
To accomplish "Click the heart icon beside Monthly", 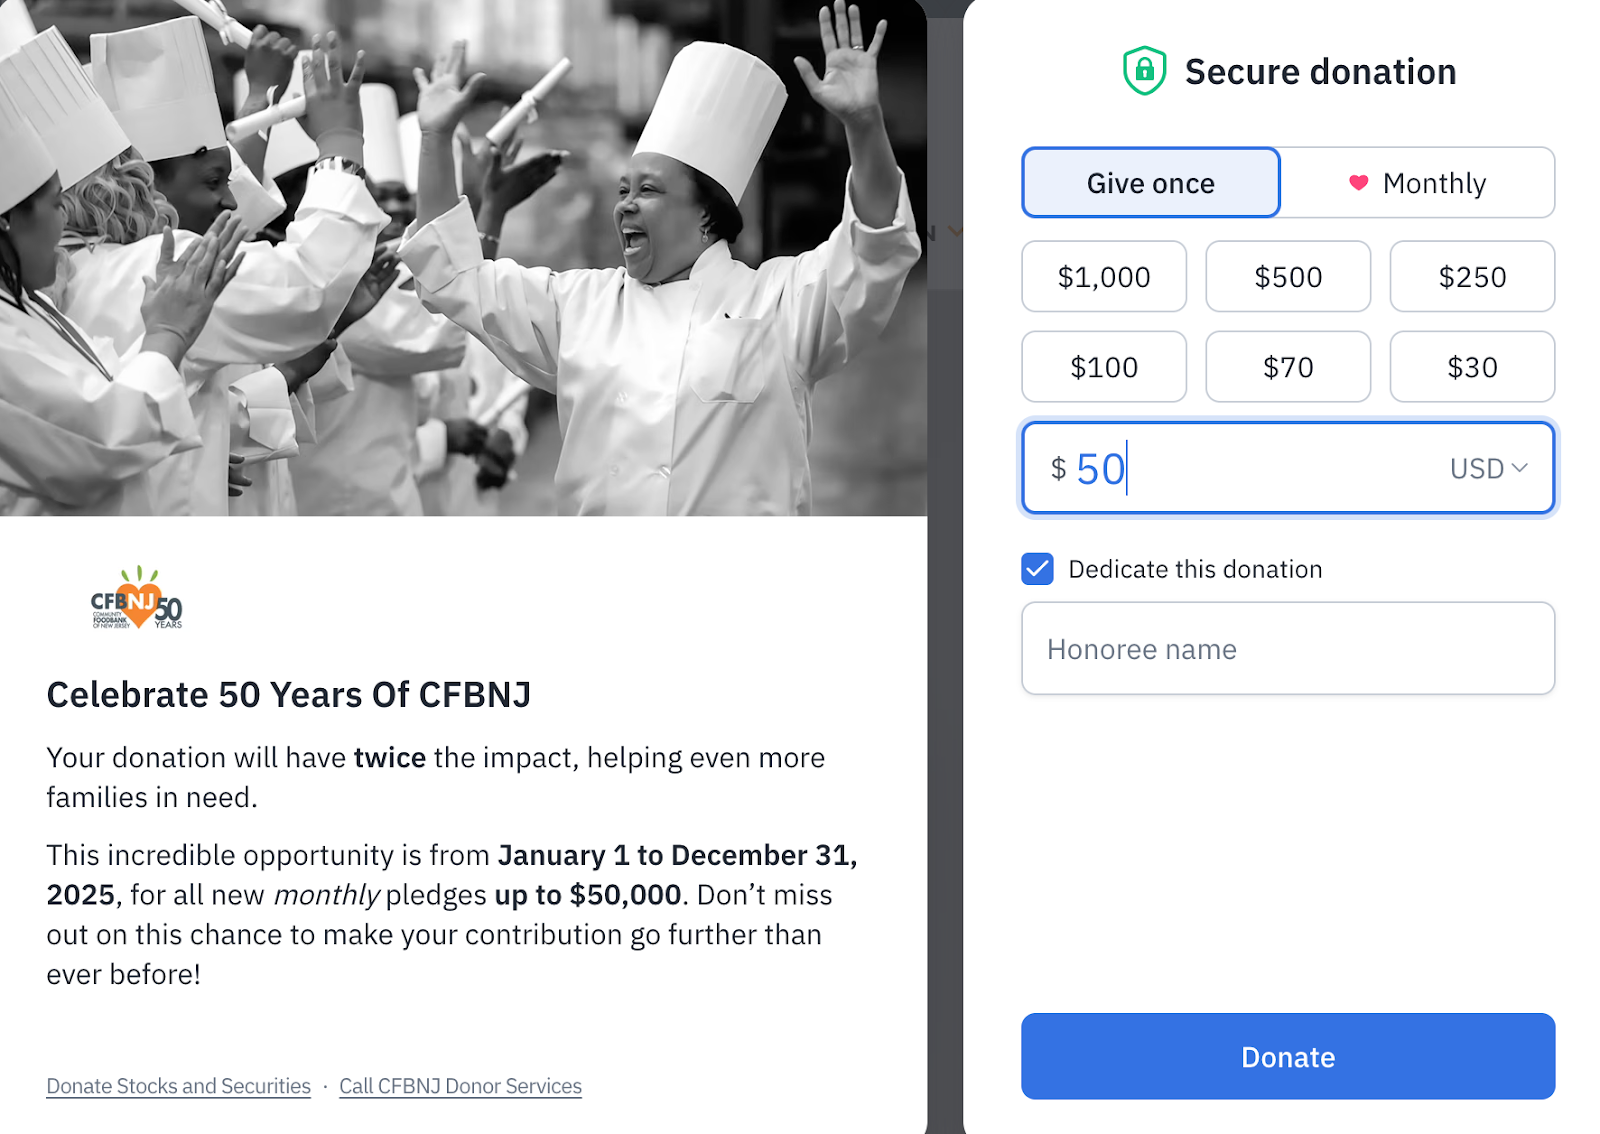I will (x=1357, y=183).
